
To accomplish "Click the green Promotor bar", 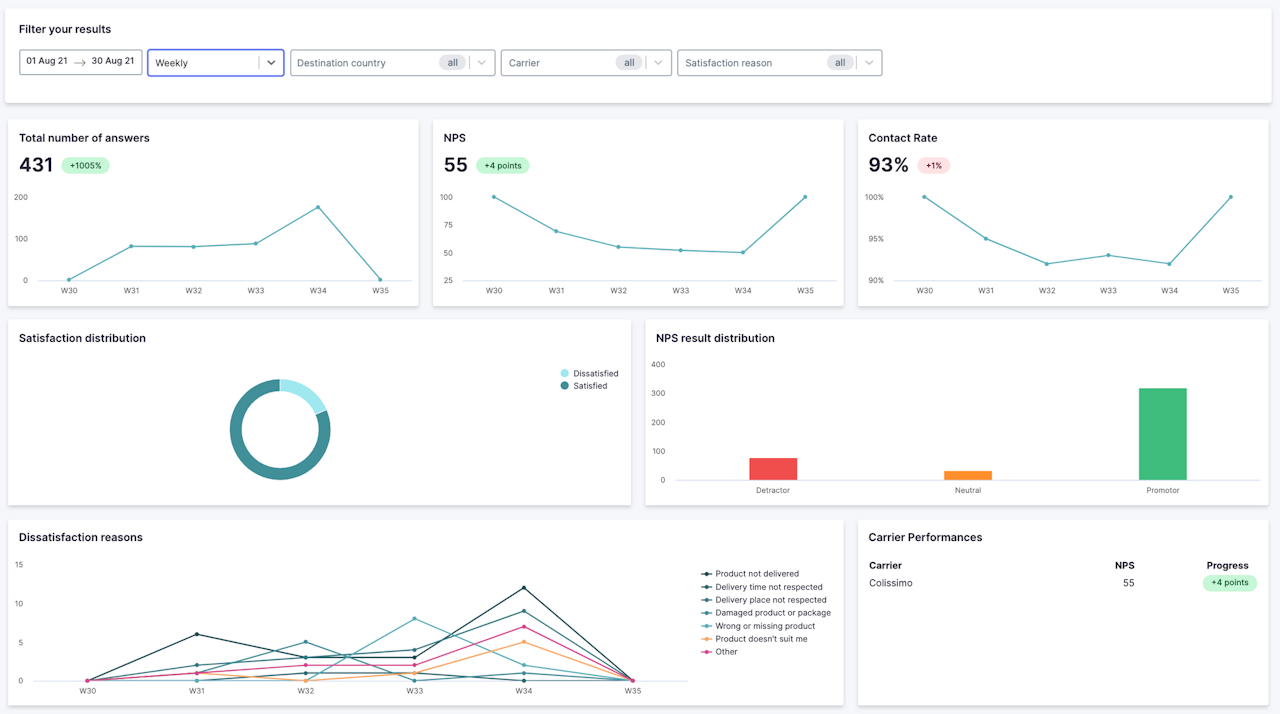I will pyautogui.click(x=1162, y=434).
